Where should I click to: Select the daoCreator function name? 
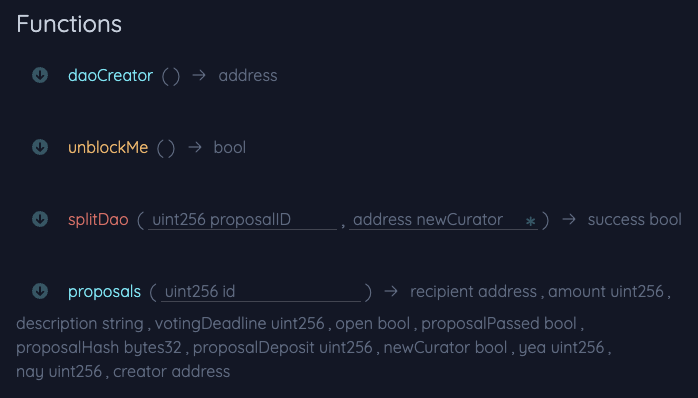pyautogui.click(x=110, y=75)
